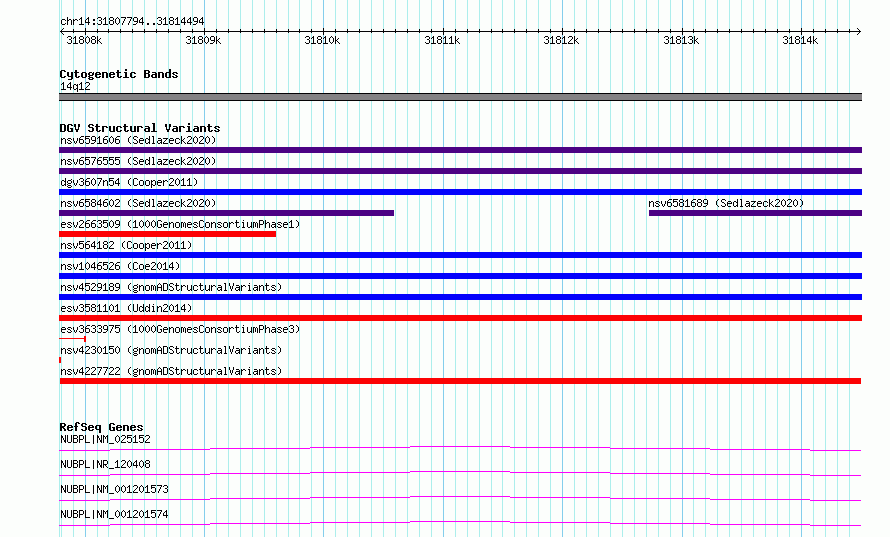Click the nsv564182 (Cooper2011) label
The width and height of the screenshot is (890, 537).
(126, 245)
